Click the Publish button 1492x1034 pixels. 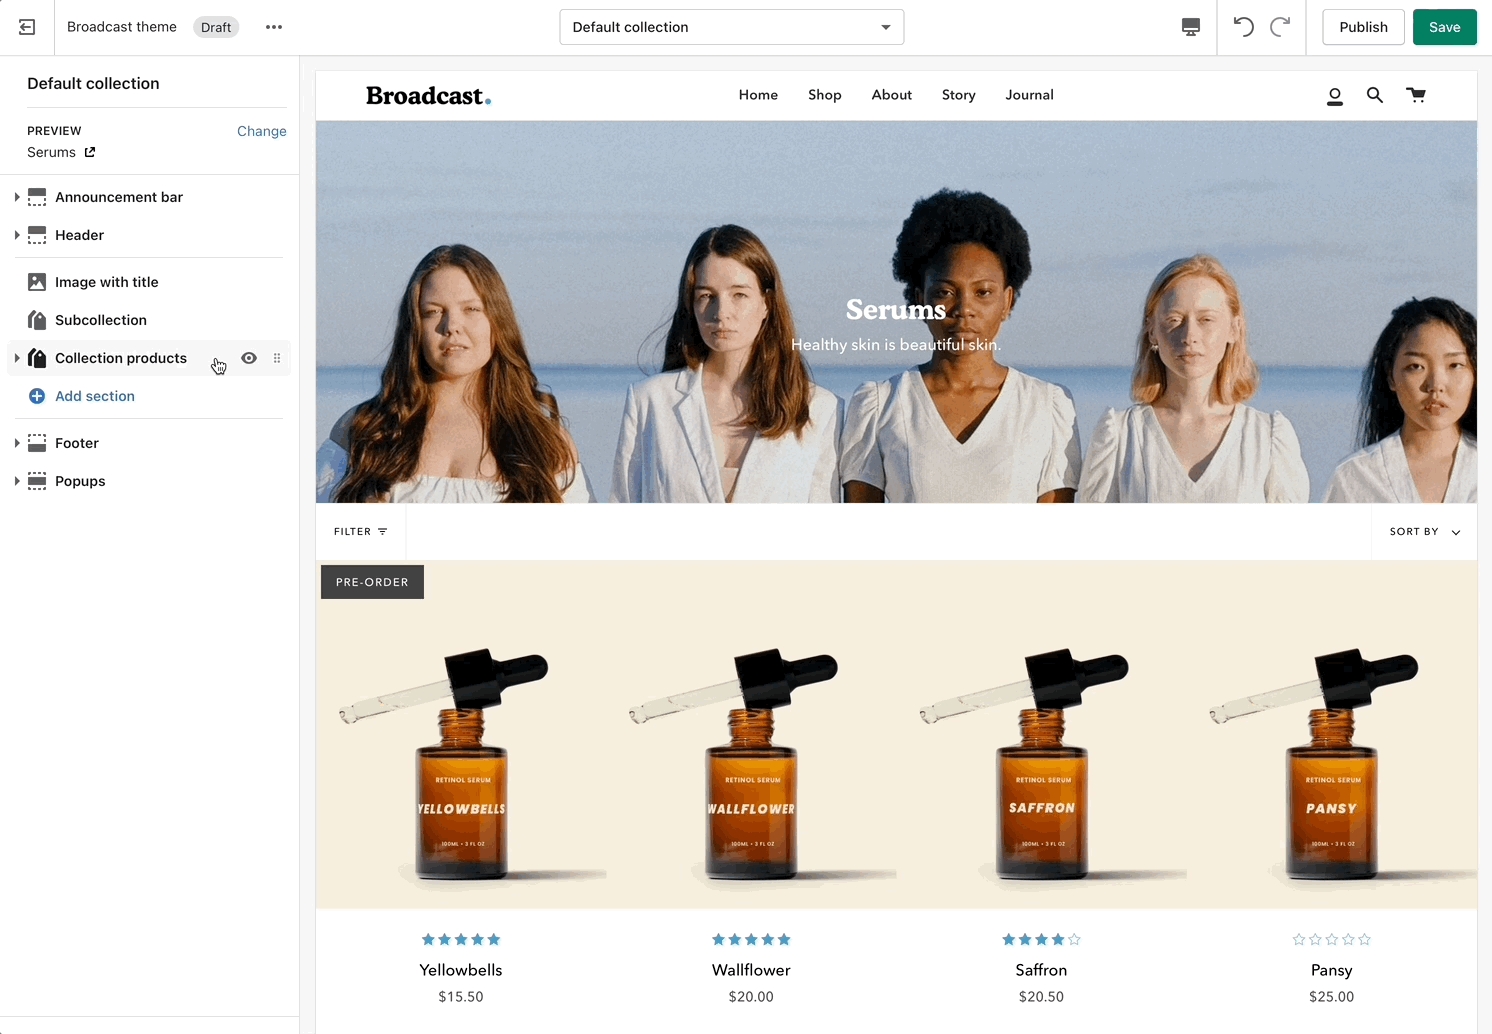point(1363,27)
